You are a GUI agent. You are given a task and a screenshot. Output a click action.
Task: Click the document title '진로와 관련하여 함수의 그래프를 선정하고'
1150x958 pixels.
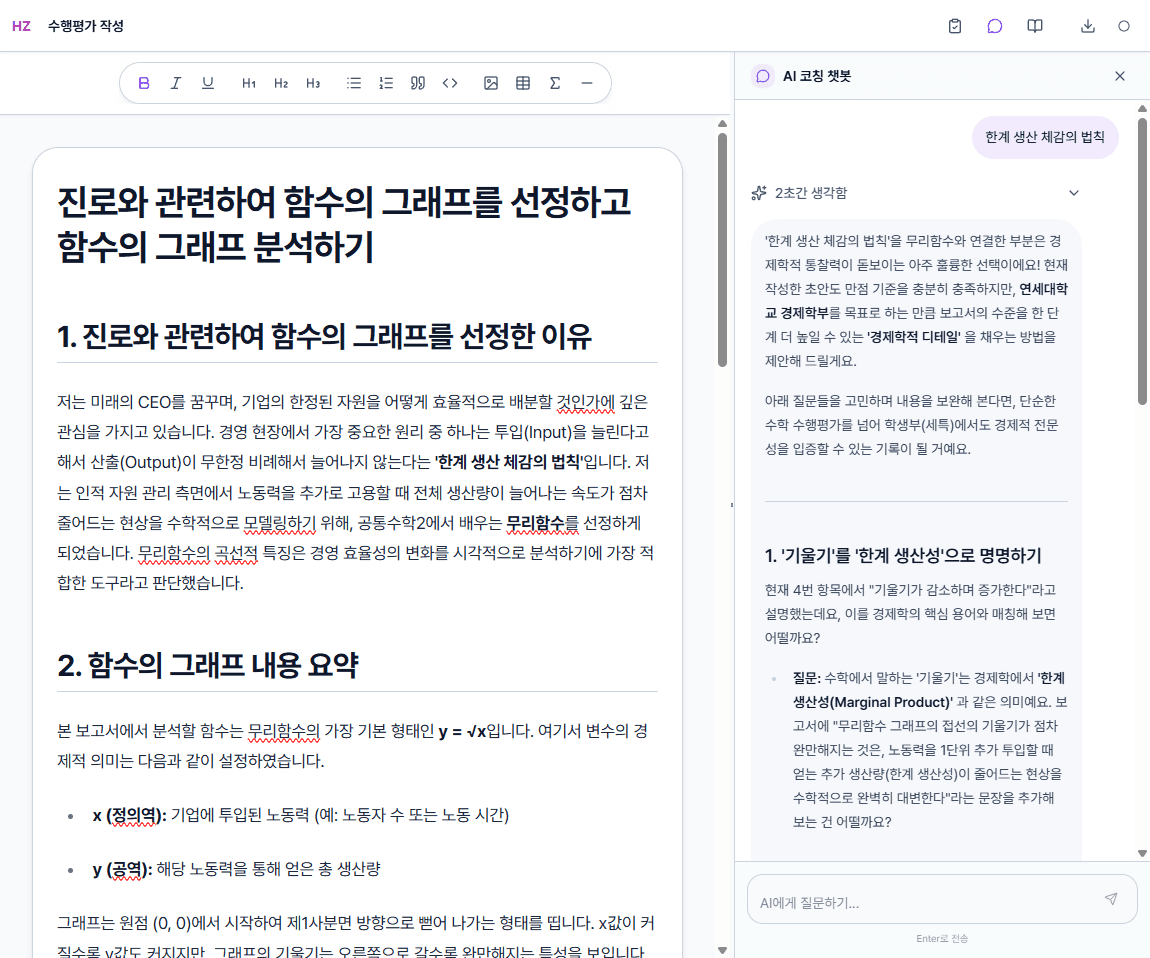pos(344,202)
